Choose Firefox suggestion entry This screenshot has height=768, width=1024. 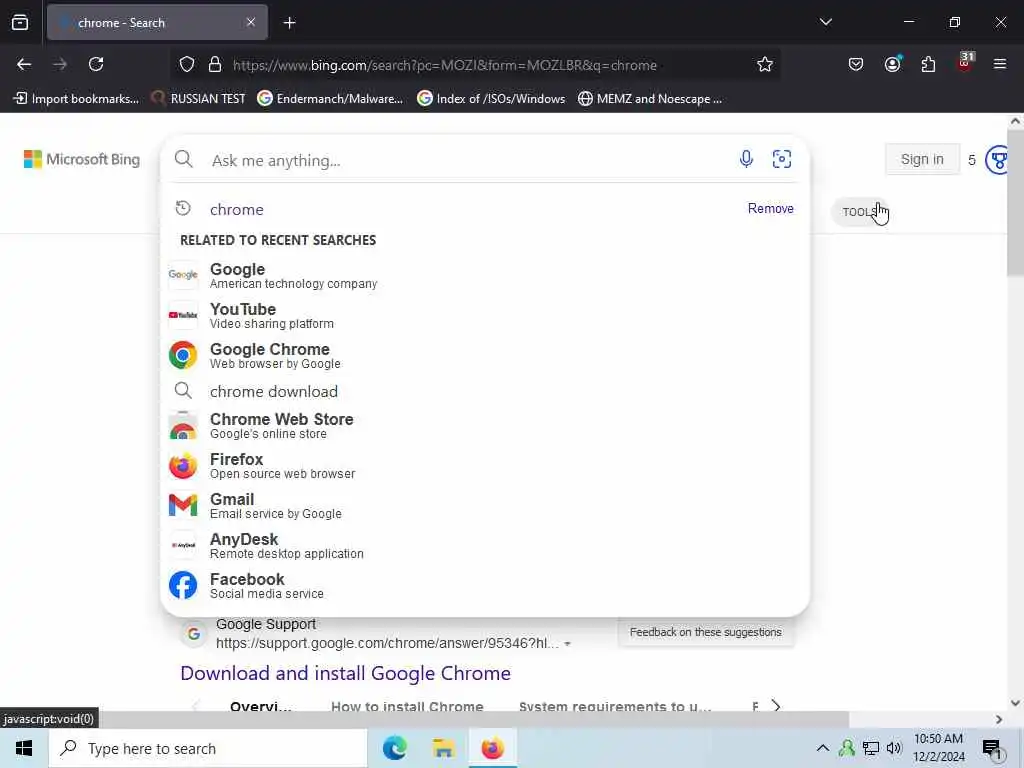(485, 466)
